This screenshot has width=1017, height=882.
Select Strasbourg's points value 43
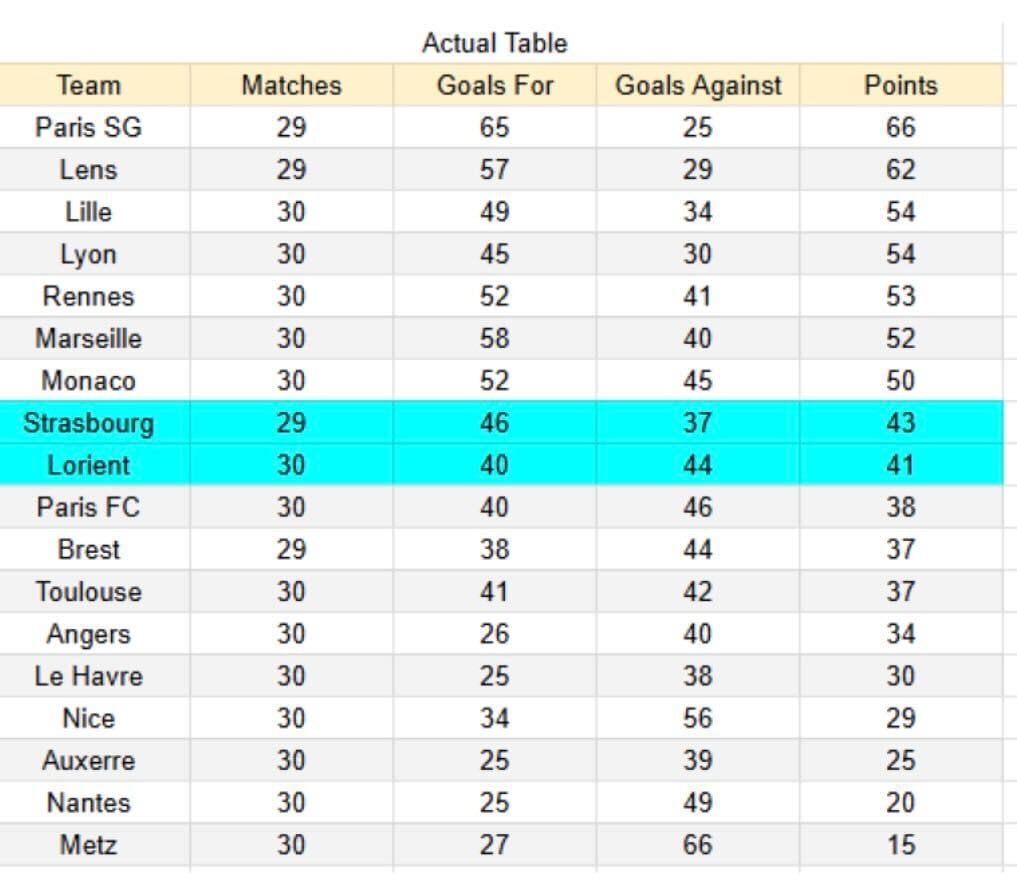pyautogui.click(x=901, y=423)
